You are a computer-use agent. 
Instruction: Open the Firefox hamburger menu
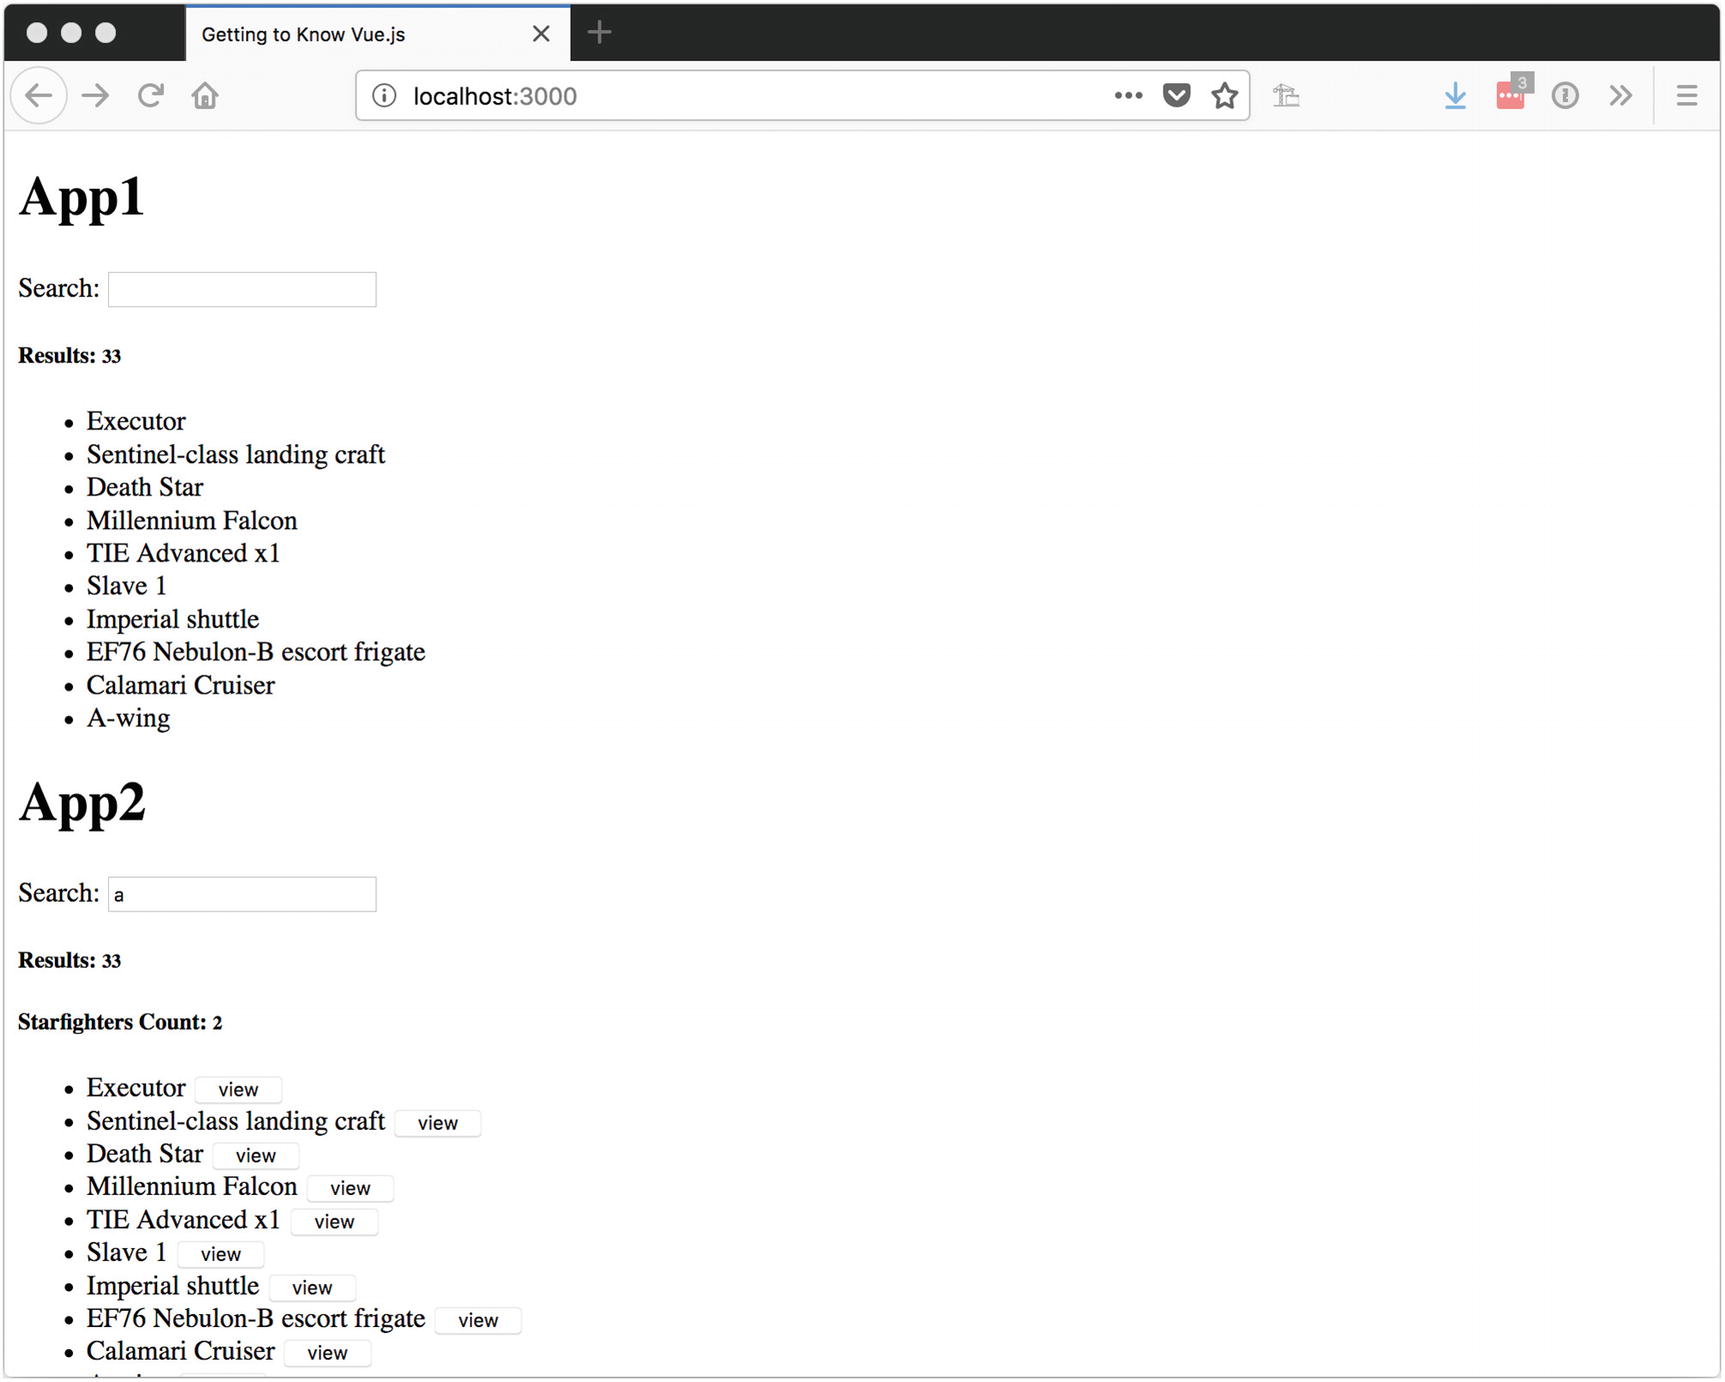(1687, 96)
